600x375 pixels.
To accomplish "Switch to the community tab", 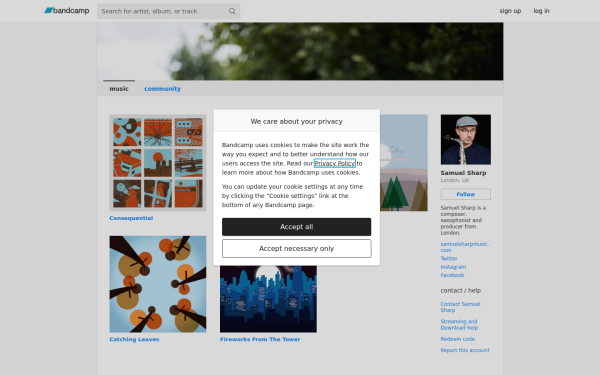I will [x=162, y=88].
